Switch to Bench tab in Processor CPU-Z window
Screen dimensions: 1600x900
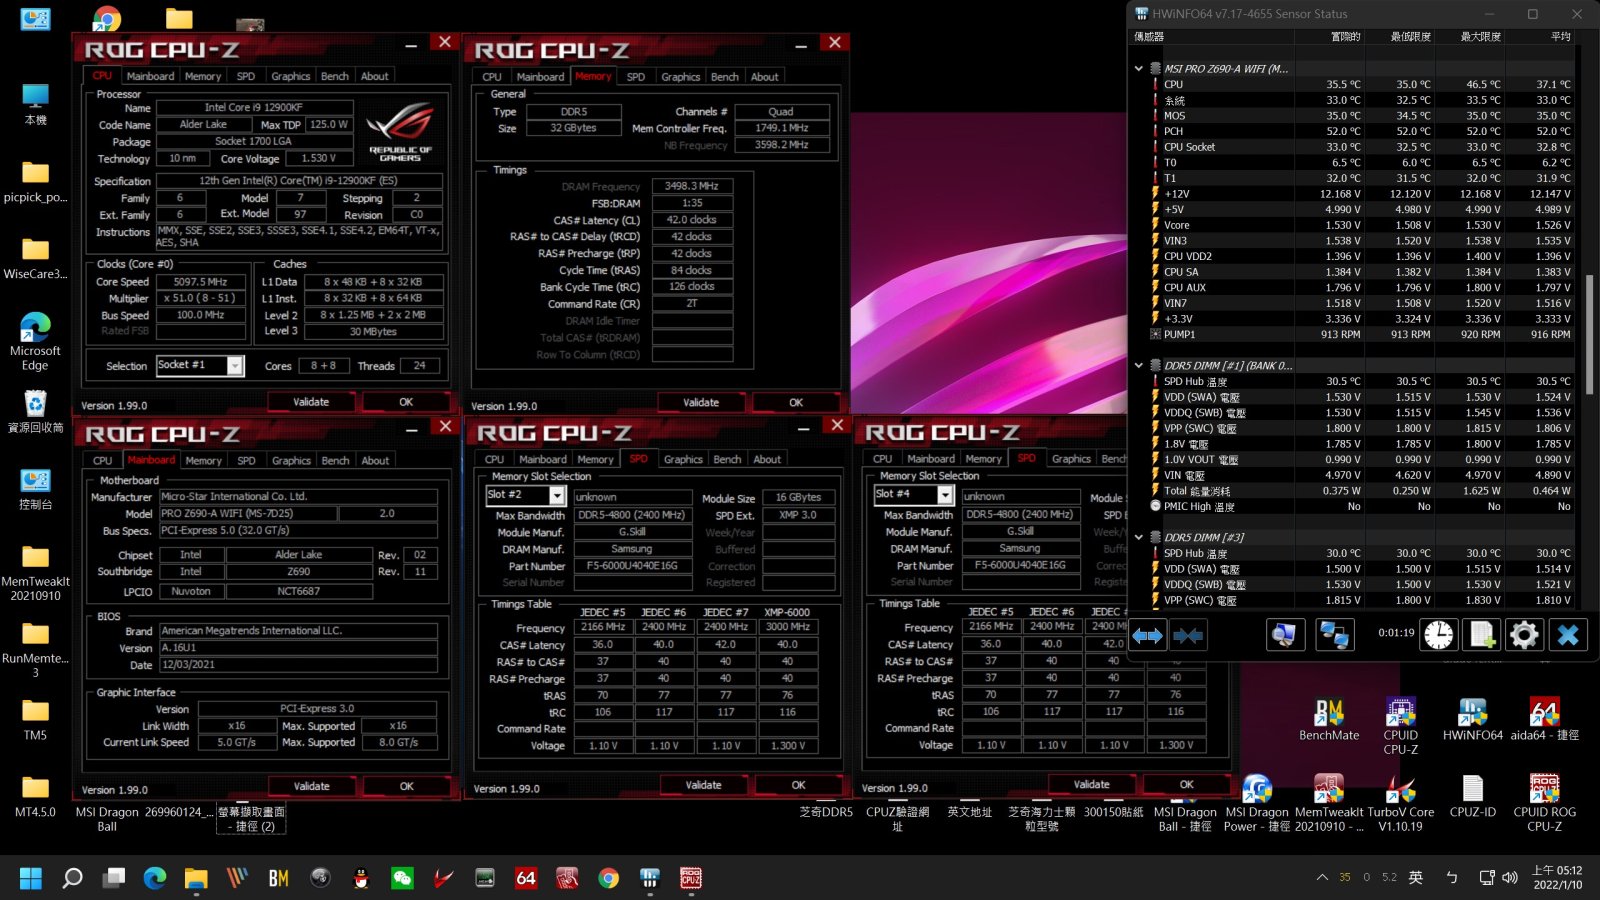pyautogui.click(x=335, y=76)
